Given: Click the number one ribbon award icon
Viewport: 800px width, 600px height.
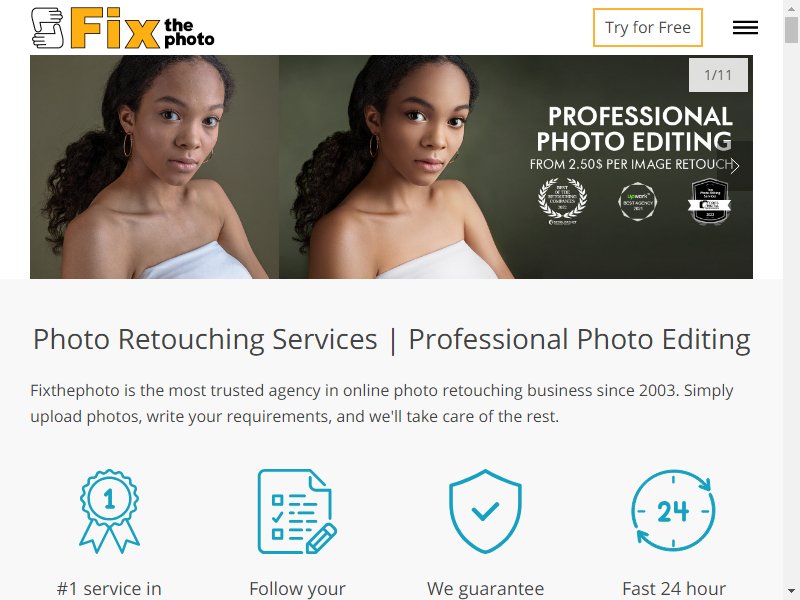Looking at the screenshot, I should click(x=109, y=511).
